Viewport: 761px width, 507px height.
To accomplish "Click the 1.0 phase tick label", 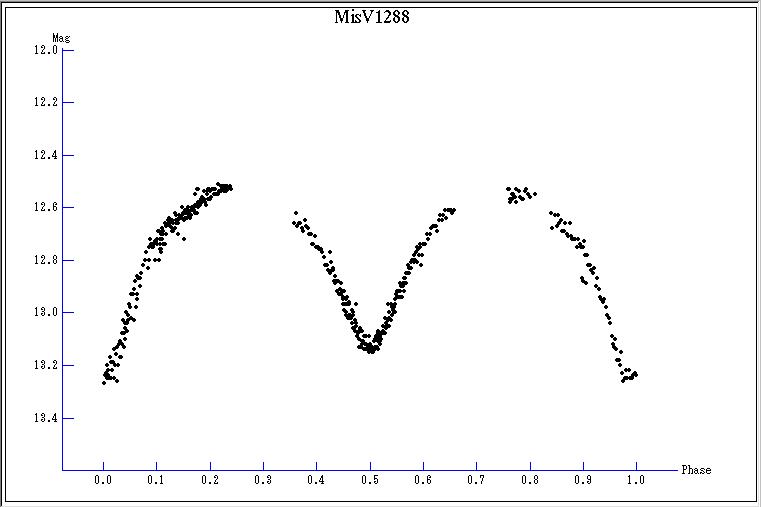I will 636,480.
